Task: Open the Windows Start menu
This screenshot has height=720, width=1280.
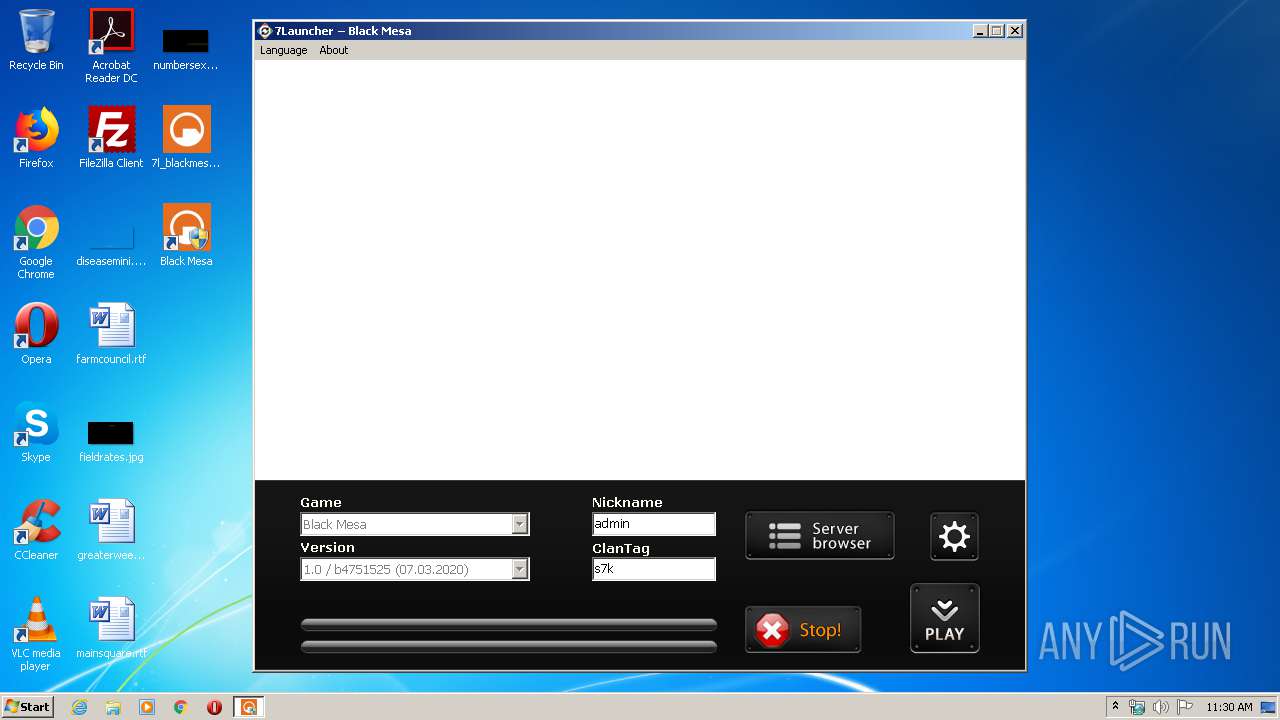Action: pos(28,706)
